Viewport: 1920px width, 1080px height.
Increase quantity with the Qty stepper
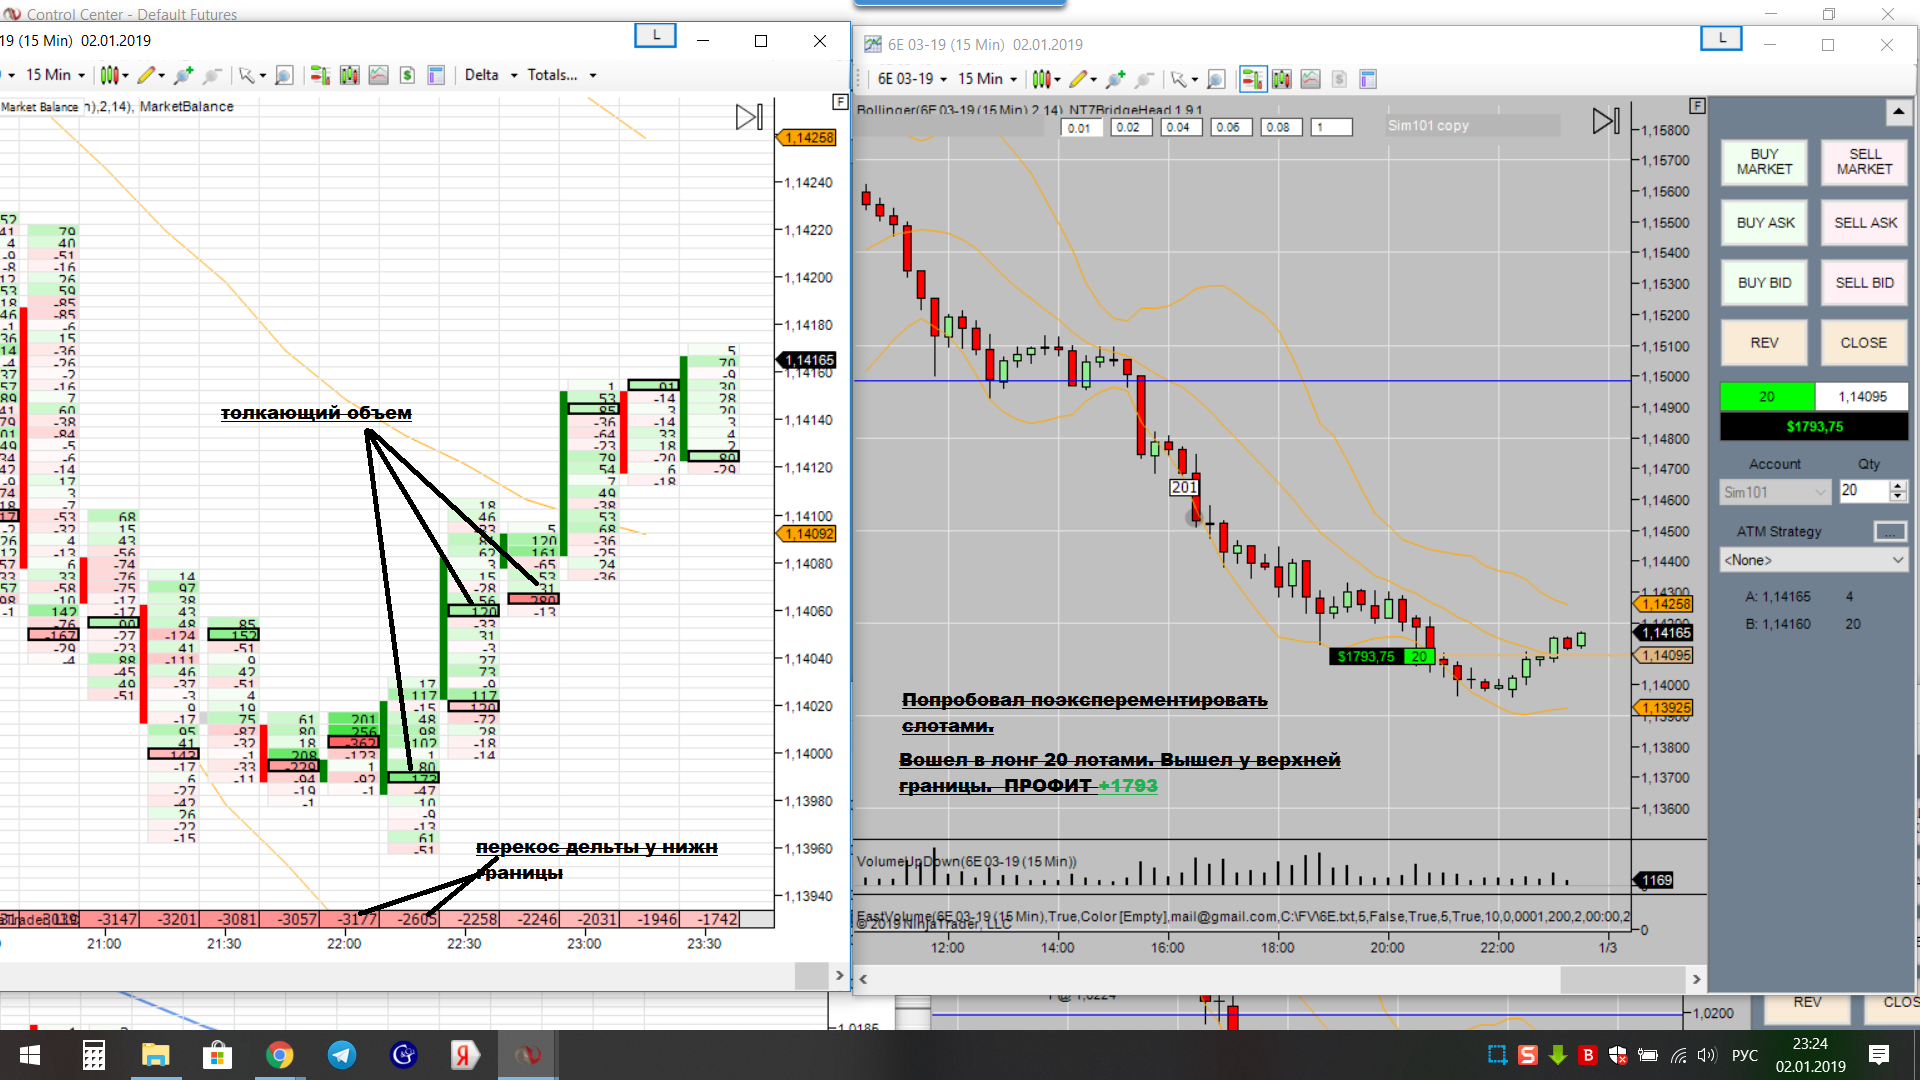pyautogui.click(x=1897, y=485)
